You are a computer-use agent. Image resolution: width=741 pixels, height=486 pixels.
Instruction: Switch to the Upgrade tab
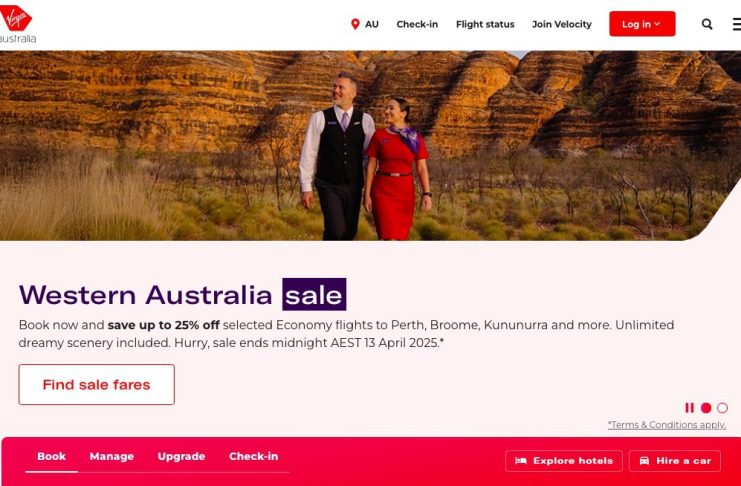[x=181, y=457]
